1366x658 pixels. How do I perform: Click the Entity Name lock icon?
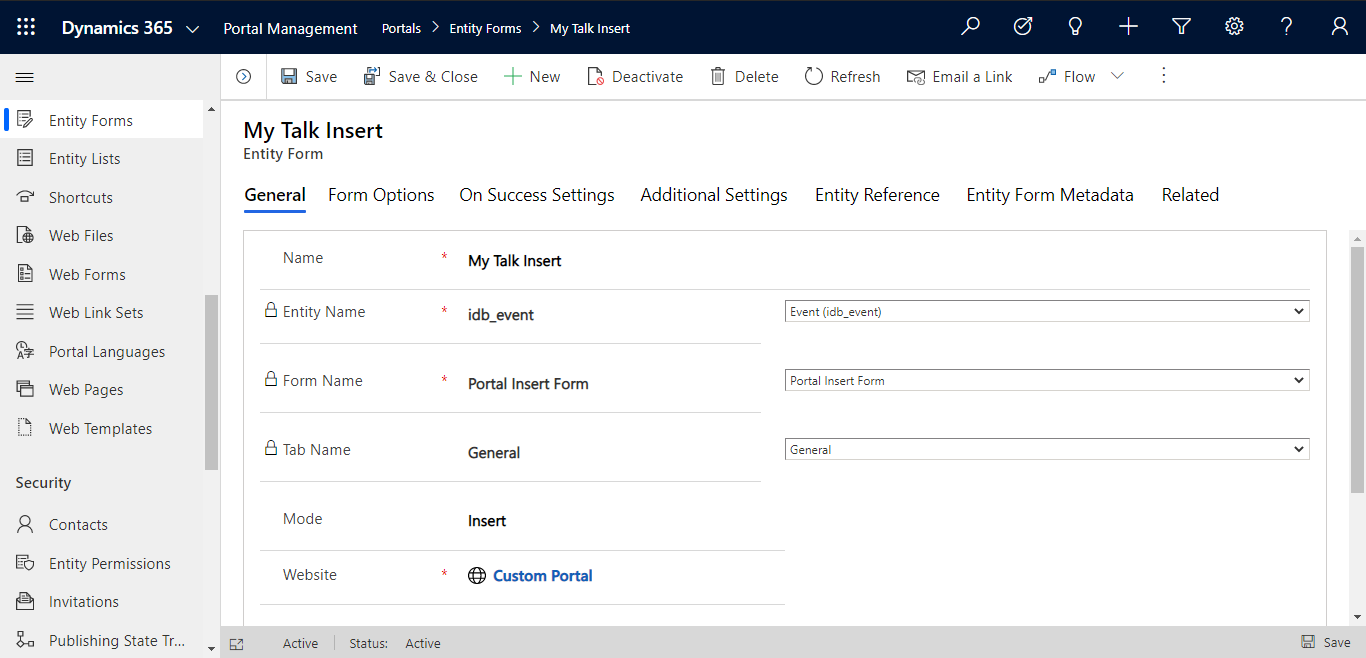(270, 311)
